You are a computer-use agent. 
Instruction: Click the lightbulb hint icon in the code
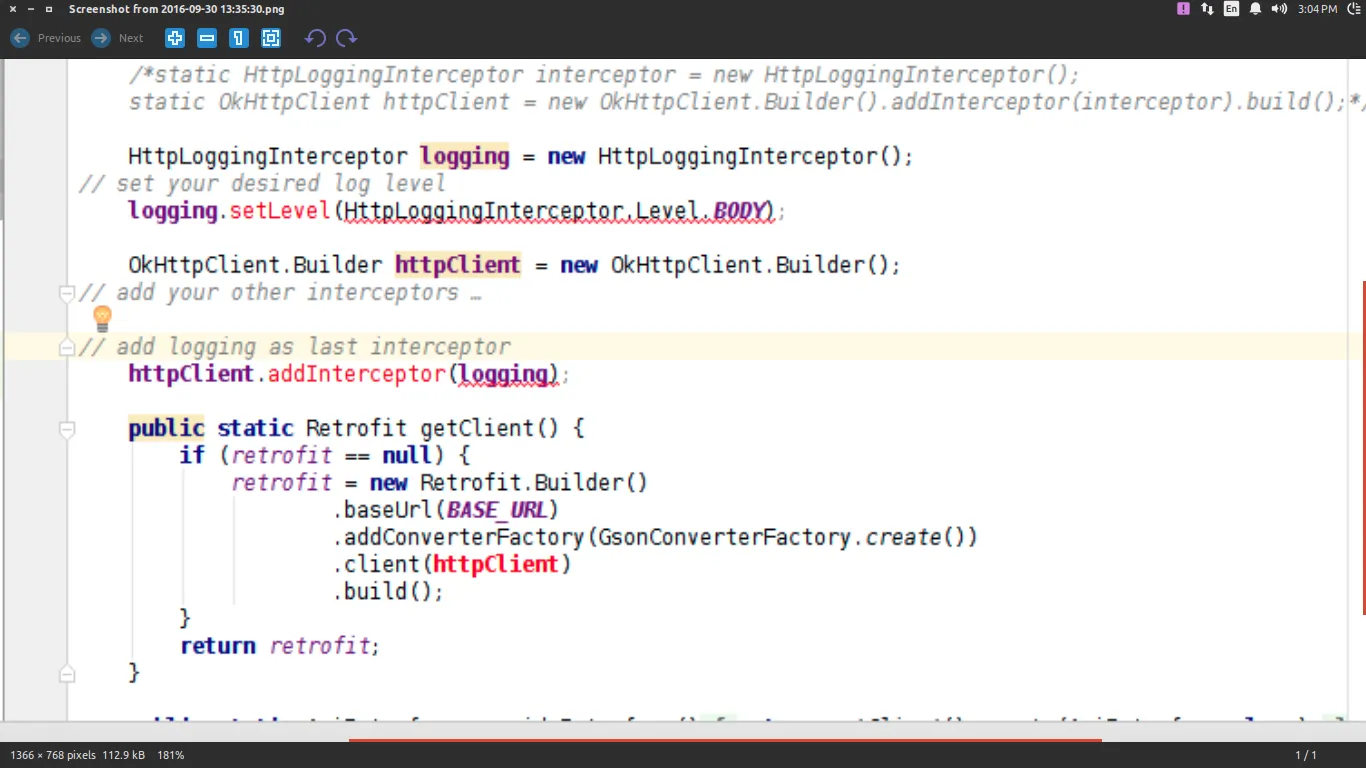102,319
